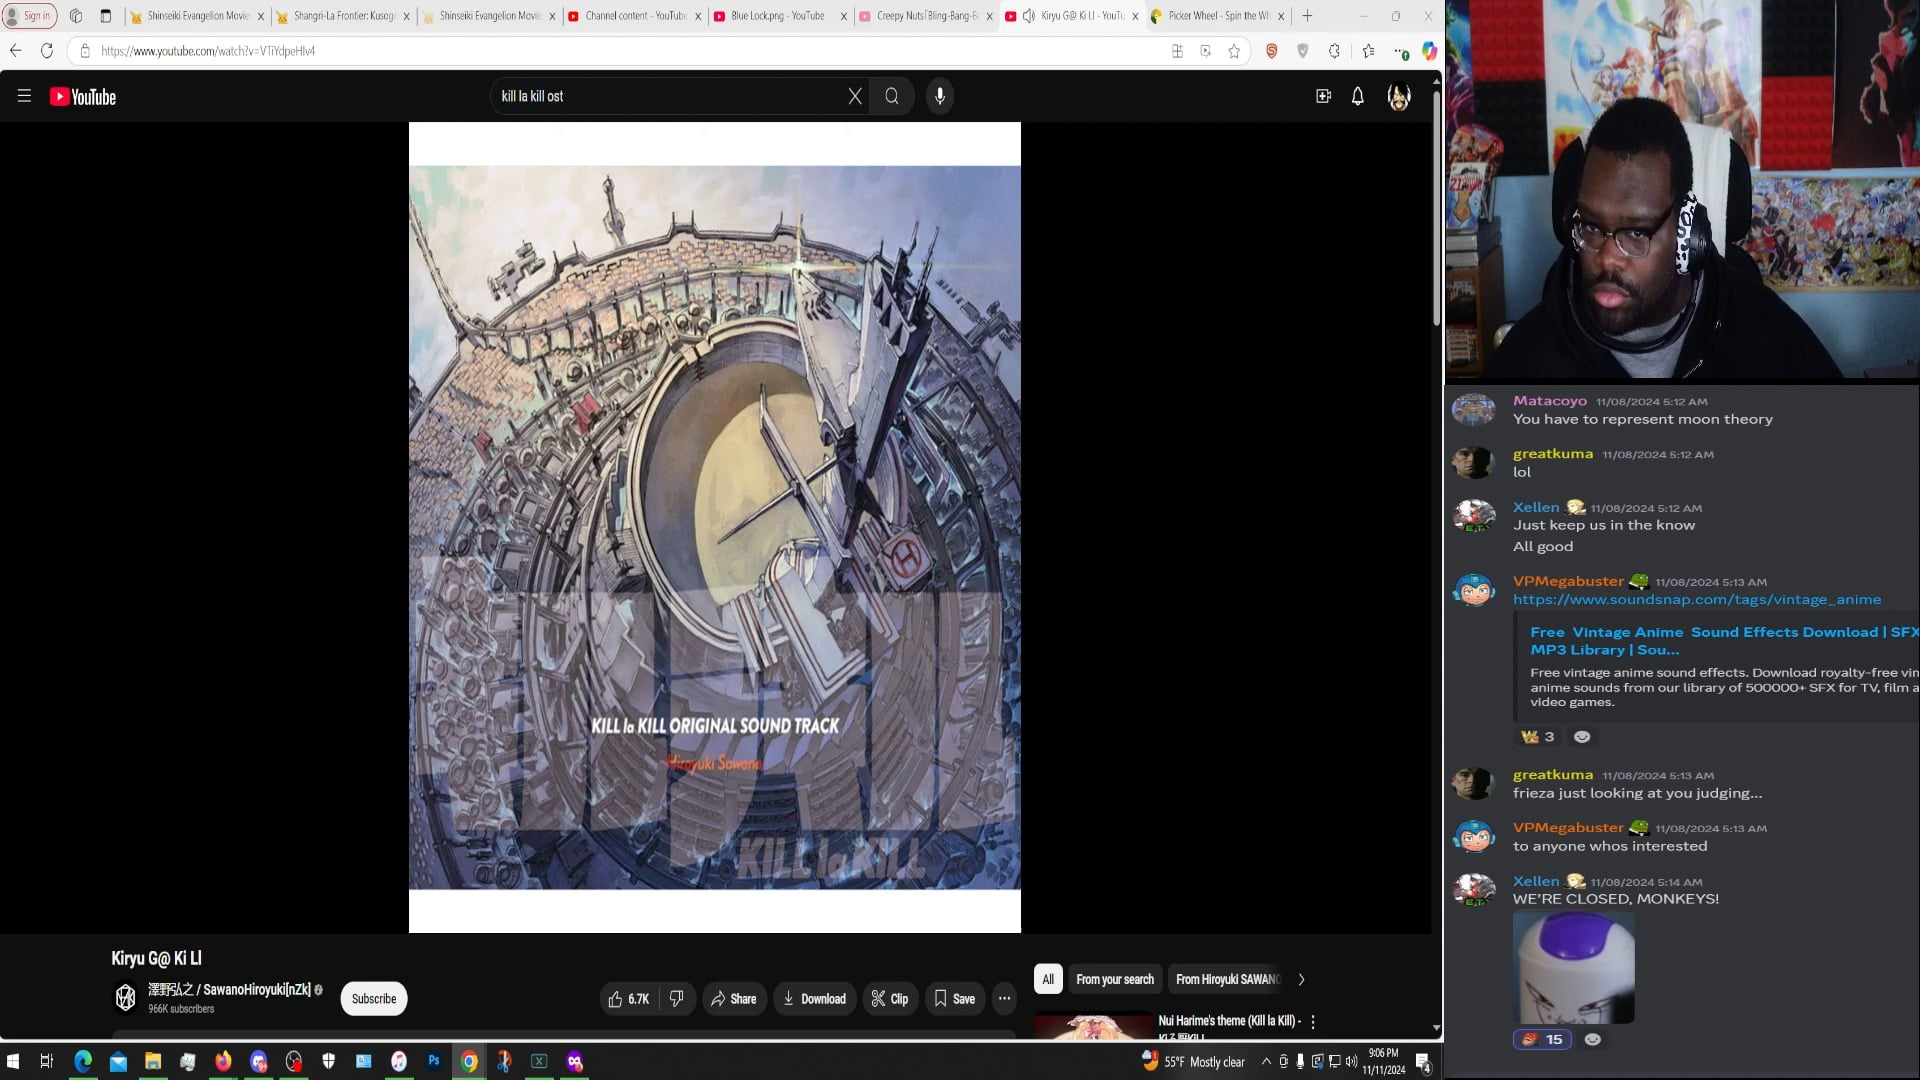
Task: Open YouTube notifications bell
Action: point(1358,96)
